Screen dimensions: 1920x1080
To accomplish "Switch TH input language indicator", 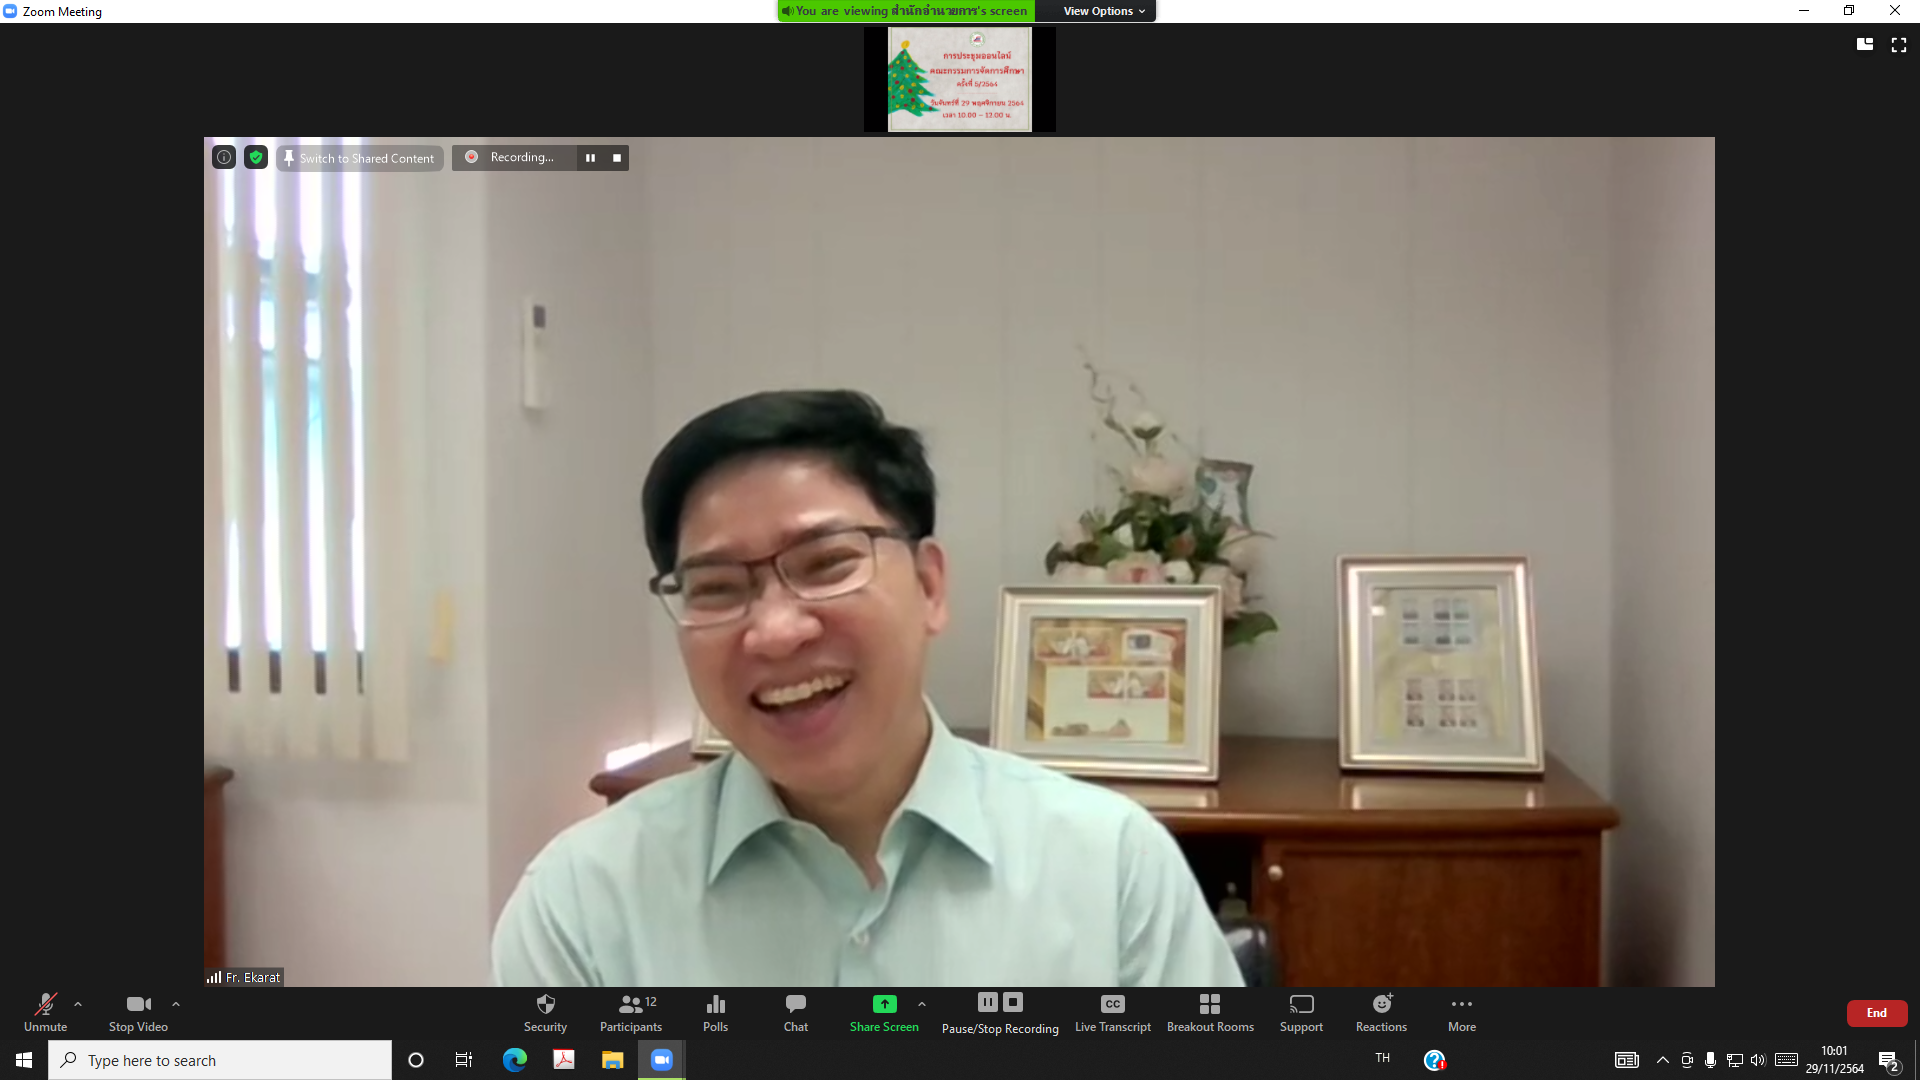I will pyautogui.click(x=1383, y=1058).
